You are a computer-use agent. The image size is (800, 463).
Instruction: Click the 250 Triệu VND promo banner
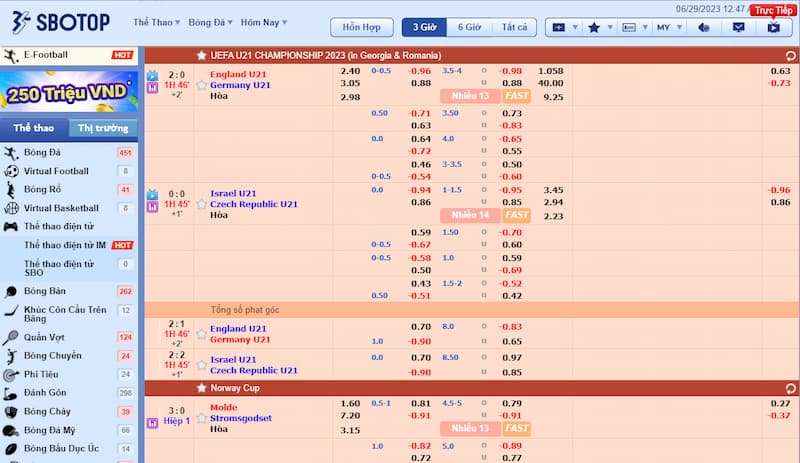70,93
